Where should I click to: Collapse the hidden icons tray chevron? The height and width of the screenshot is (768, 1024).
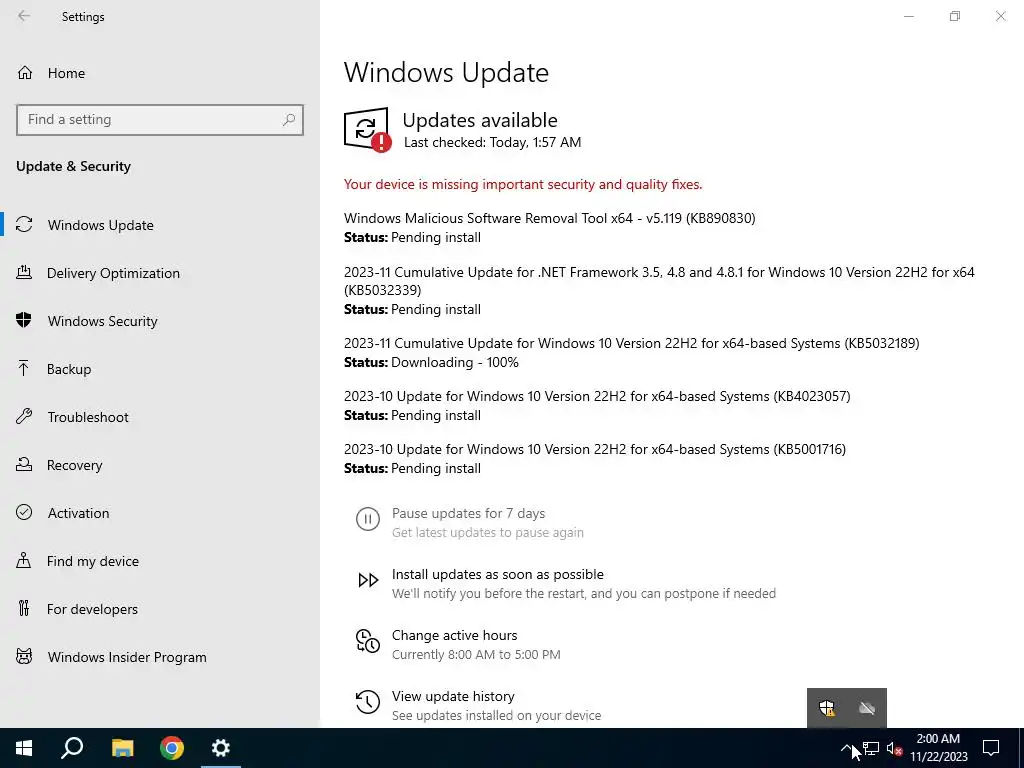tap(846, 748)
